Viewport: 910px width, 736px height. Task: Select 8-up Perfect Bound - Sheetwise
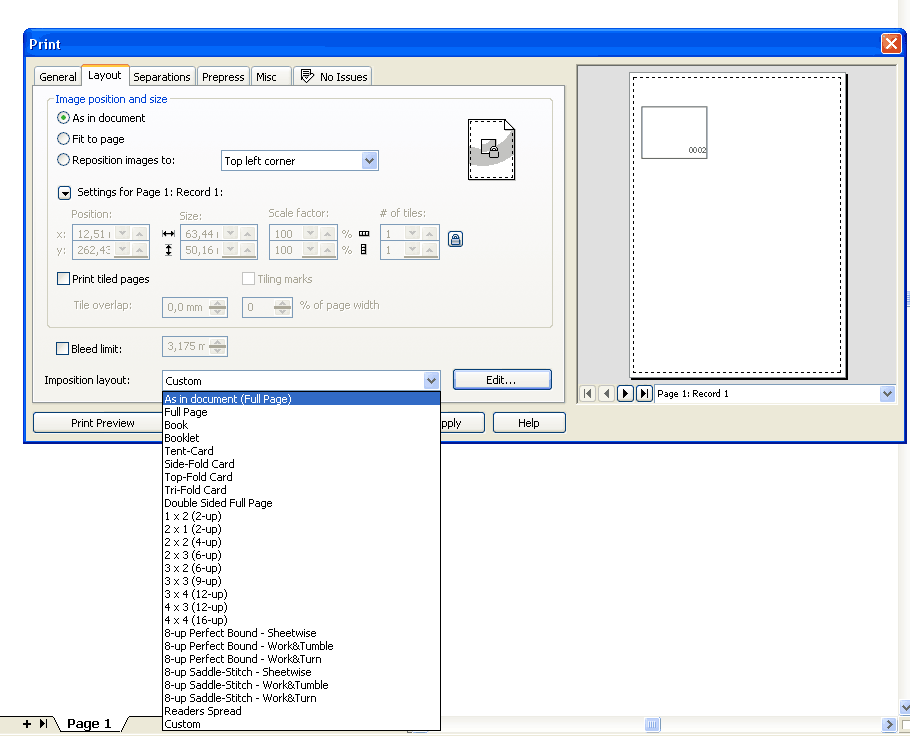click(301, 633)
